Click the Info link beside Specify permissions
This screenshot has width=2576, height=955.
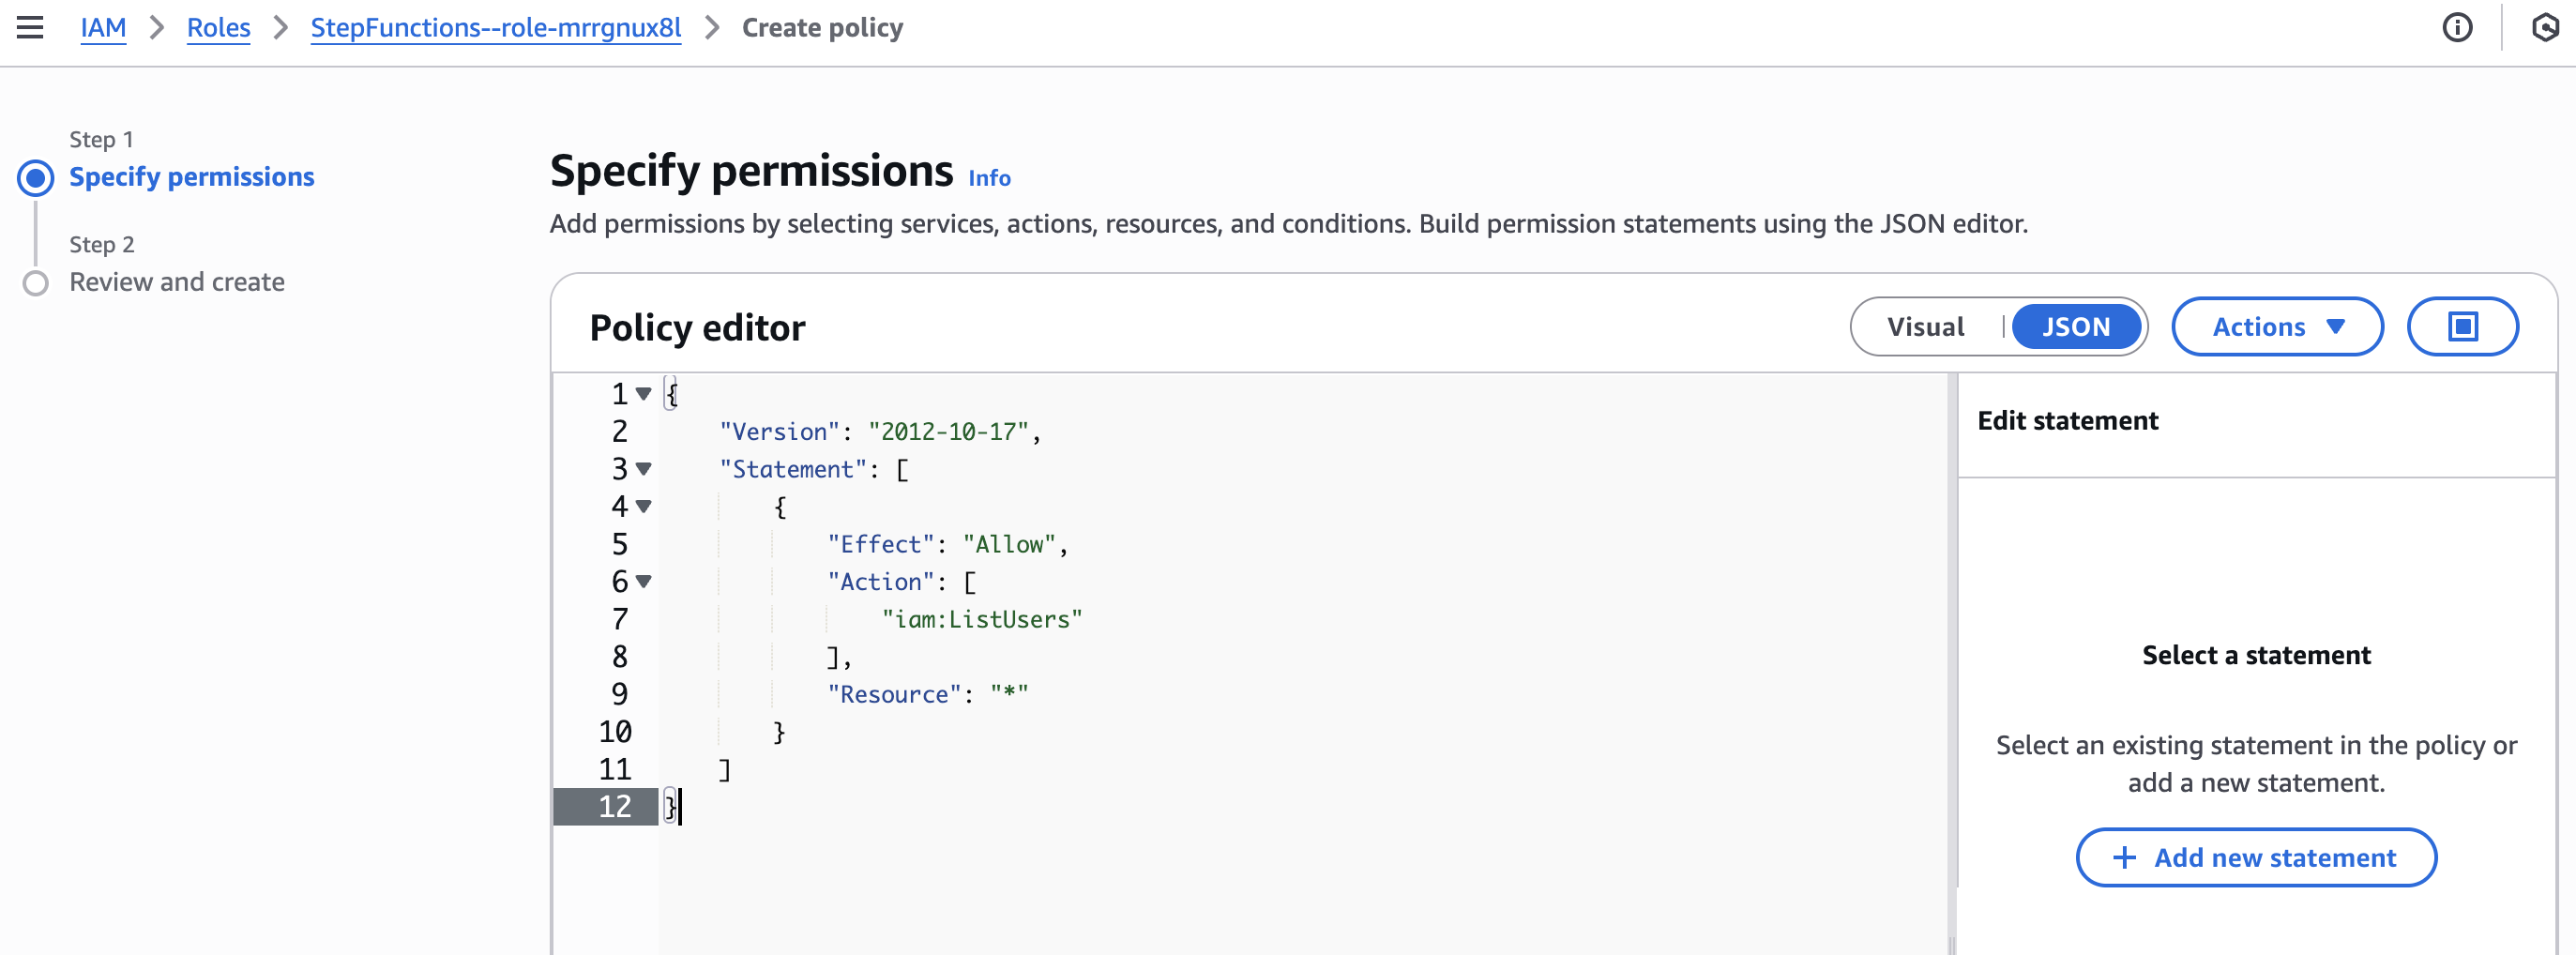988,179
